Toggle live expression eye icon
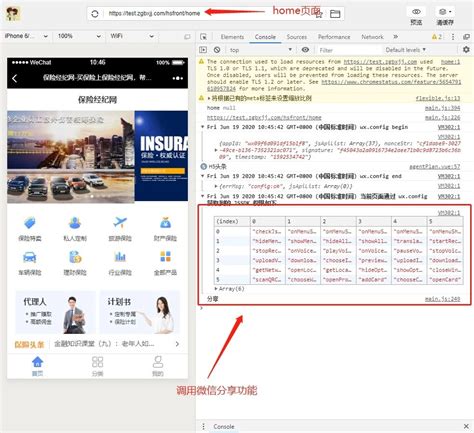474x433 pixels. [305, 50]
